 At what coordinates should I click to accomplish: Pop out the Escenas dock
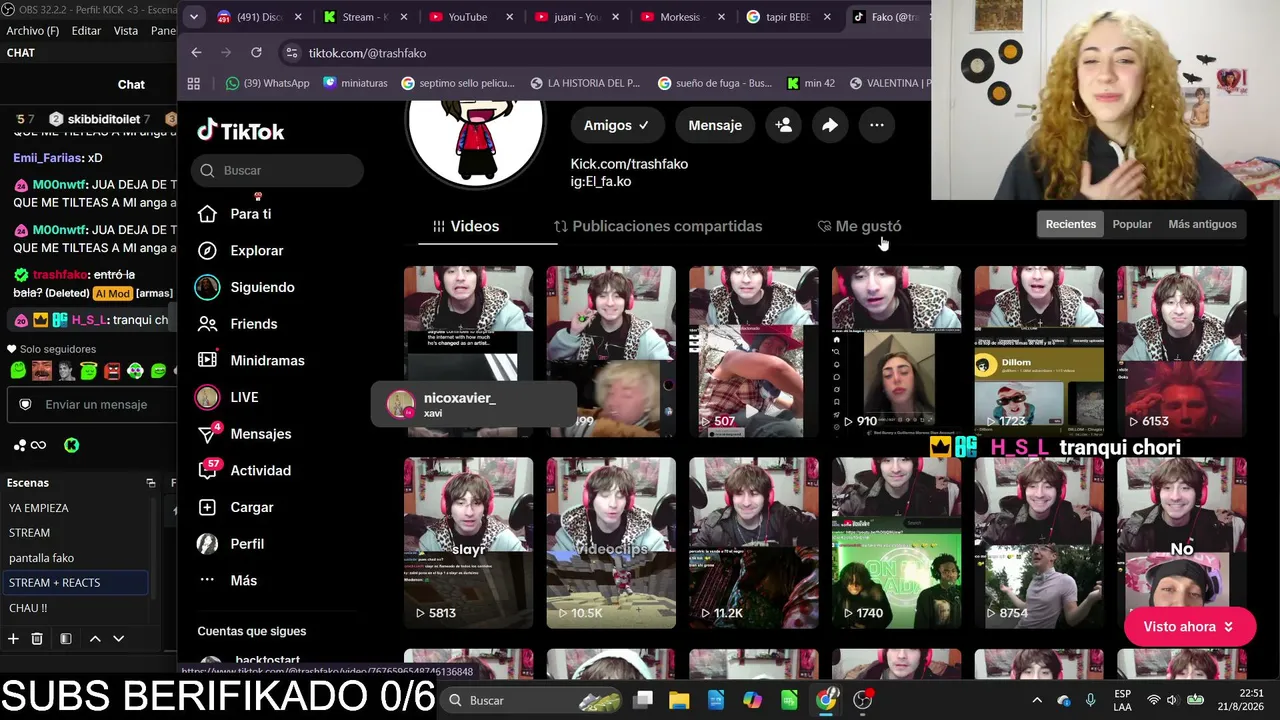point(151,483)
